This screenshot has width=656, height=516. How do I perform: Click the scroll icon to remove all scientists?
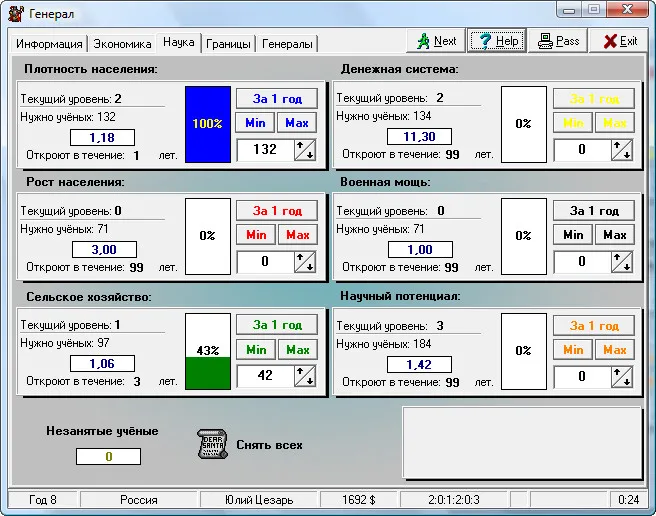[x=208, y=444]
